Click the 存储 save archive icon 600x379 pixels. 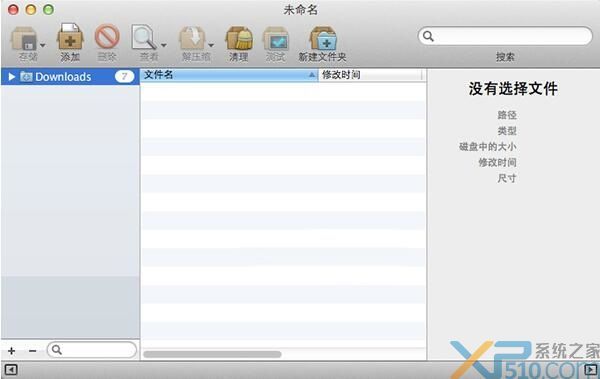click(x=24, y=38)
